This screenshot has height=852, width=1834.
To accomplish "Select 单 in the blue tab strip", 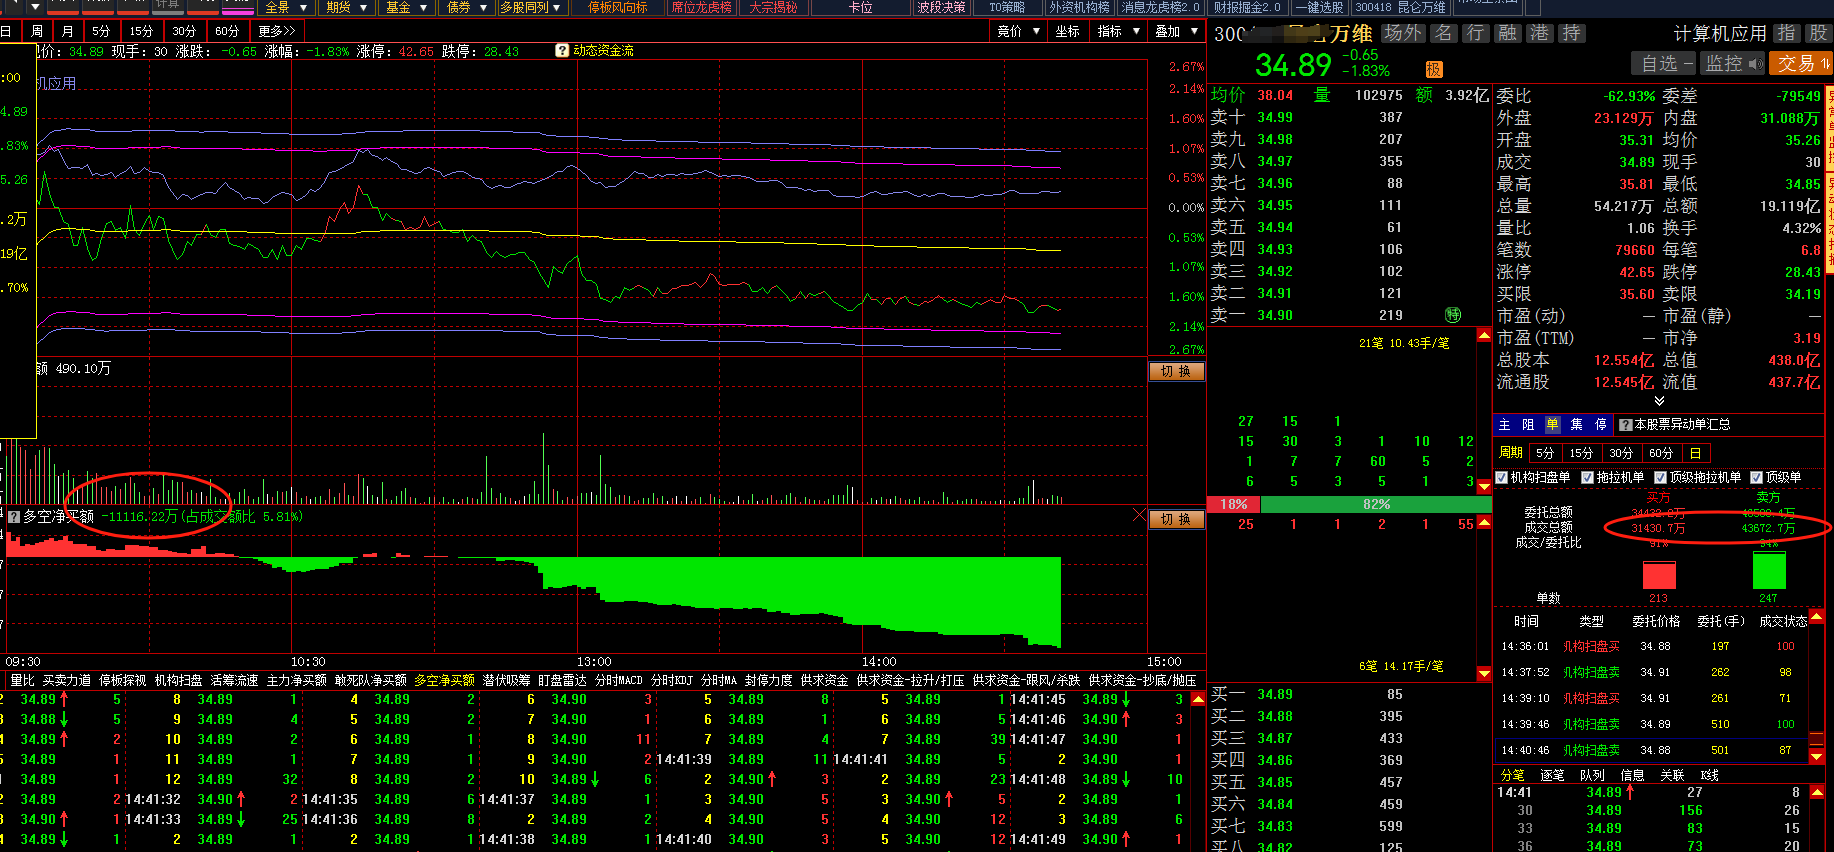I will [x=1552, y=425].
